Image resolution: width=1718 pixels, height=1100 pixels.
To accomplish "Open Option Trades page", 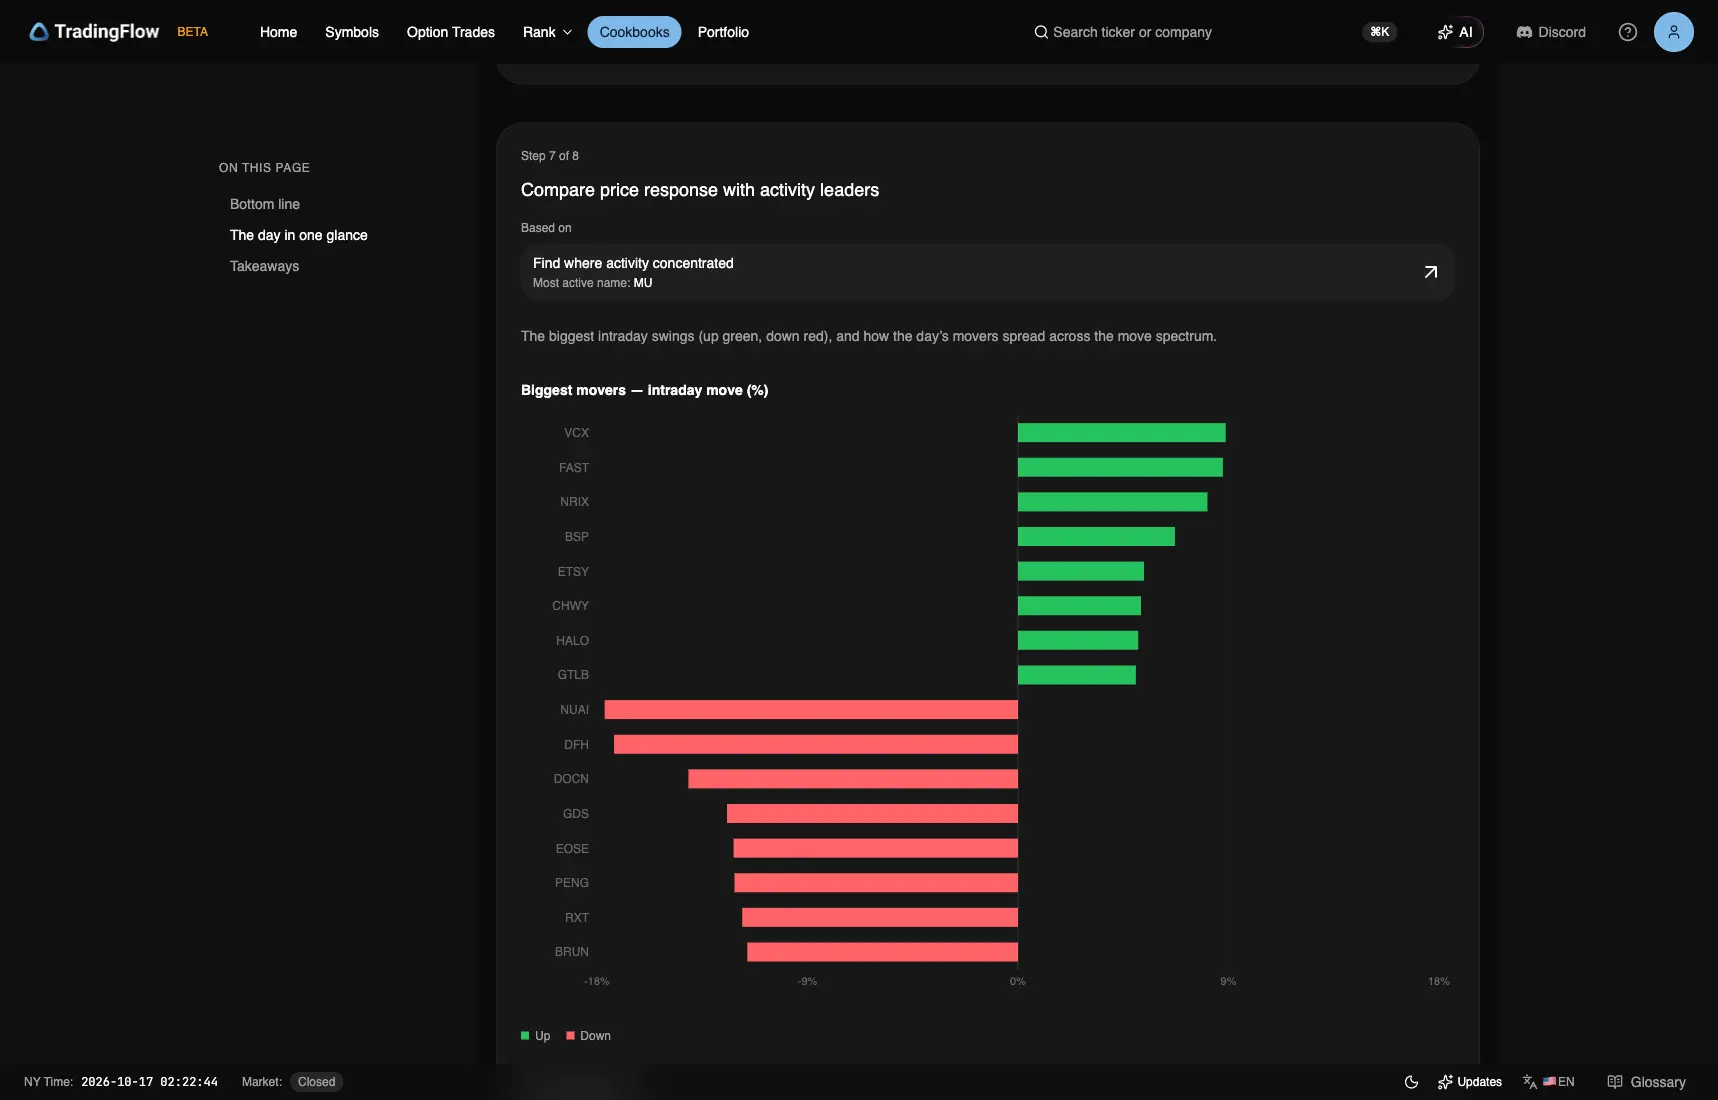I will (450, 32).
